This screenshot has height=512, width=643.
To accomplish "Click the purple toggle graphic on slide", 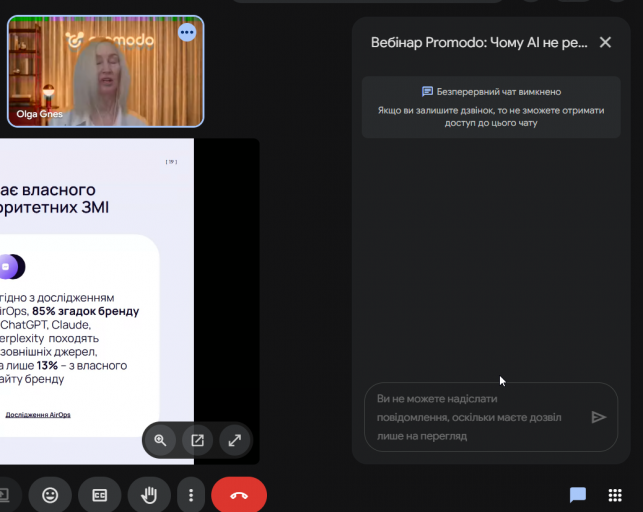I will pyautogui.click(x=12, y=267).
